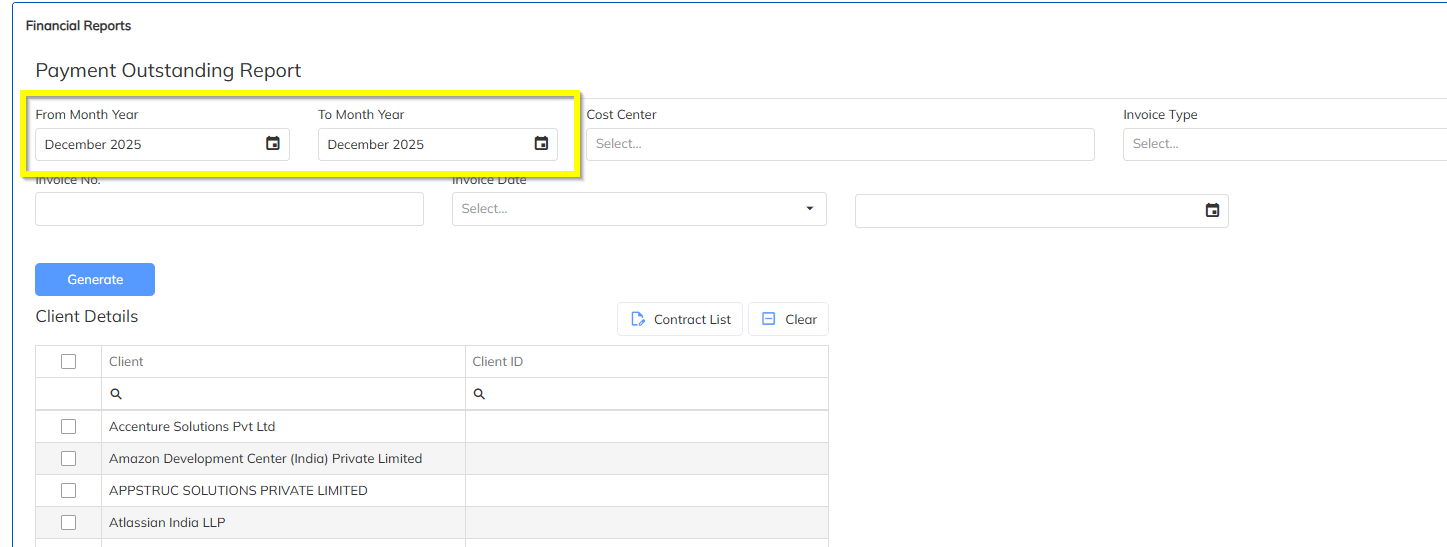The width and height of the screenshot is (1447, 547).
Task: Check the Accenture Solutions Pvt Ltd checkbox
Action: [68, 426]
